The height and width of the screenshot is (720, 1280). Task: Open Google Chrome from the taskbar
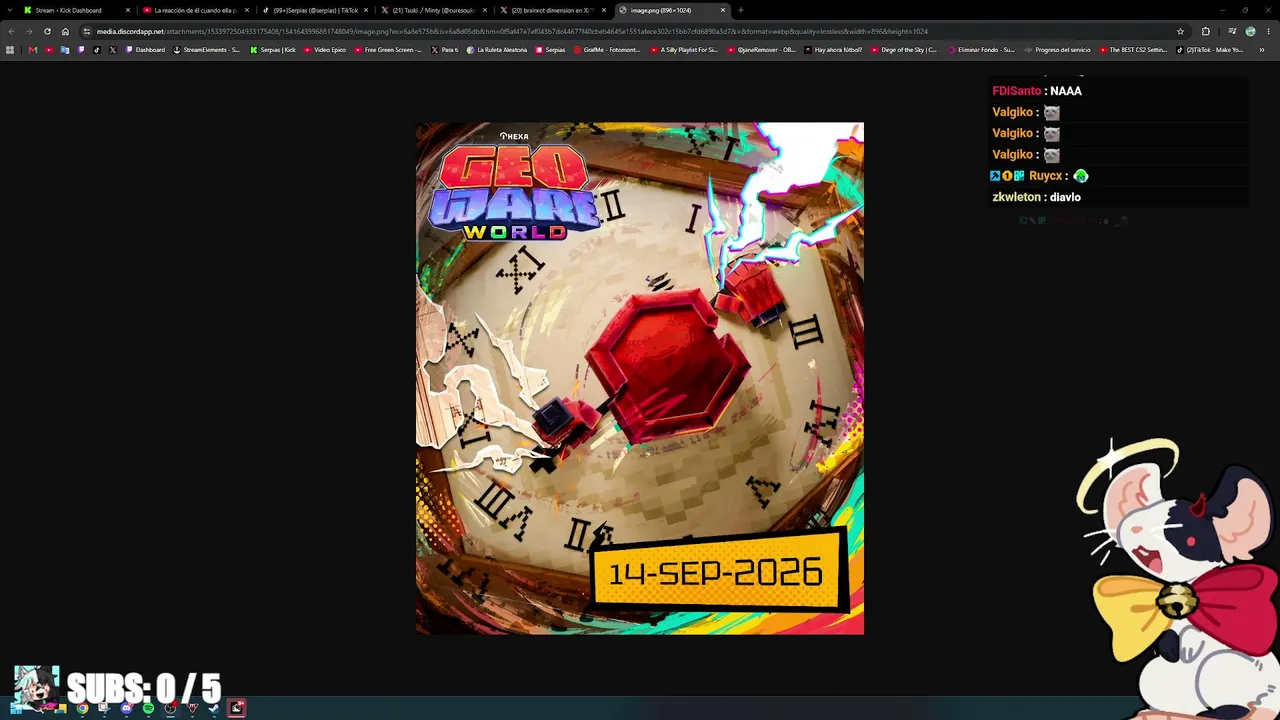(x=82, y=708)
